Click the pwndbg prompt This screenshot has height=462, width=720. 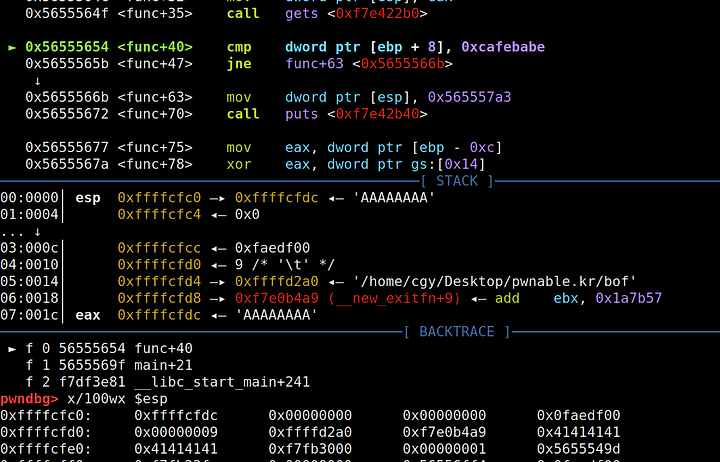point(29,399)
